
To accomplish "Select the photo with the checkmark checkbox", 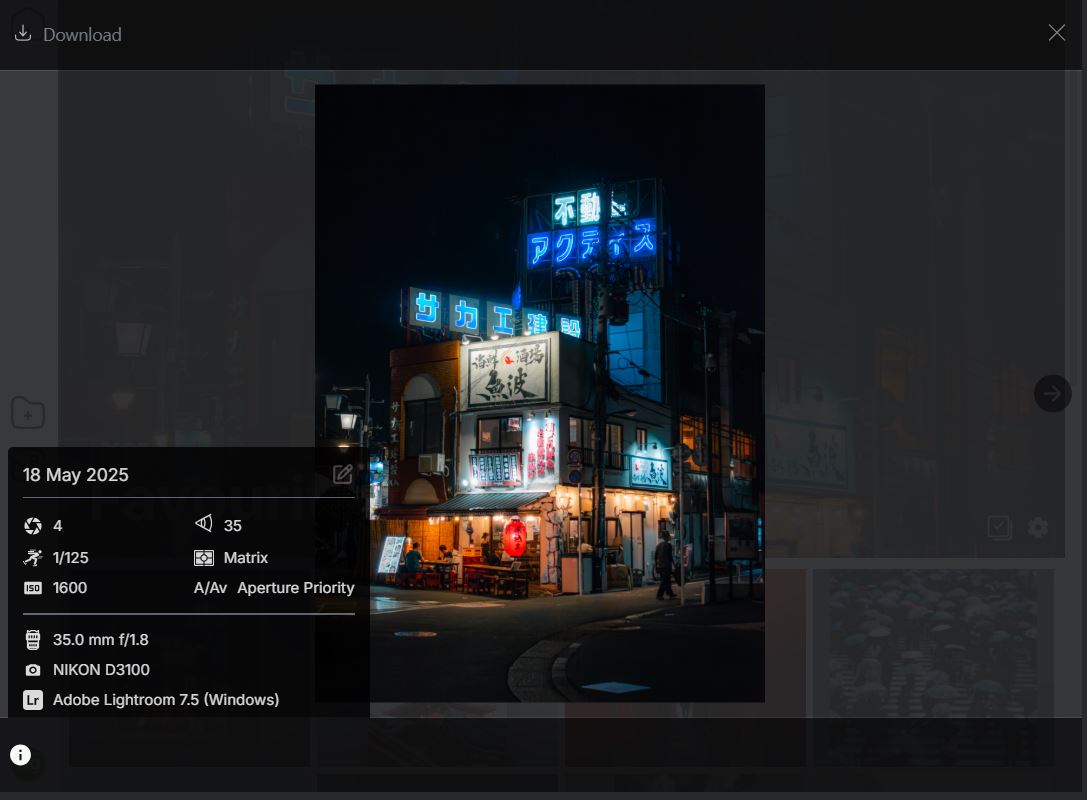I will tap(998, 527).
